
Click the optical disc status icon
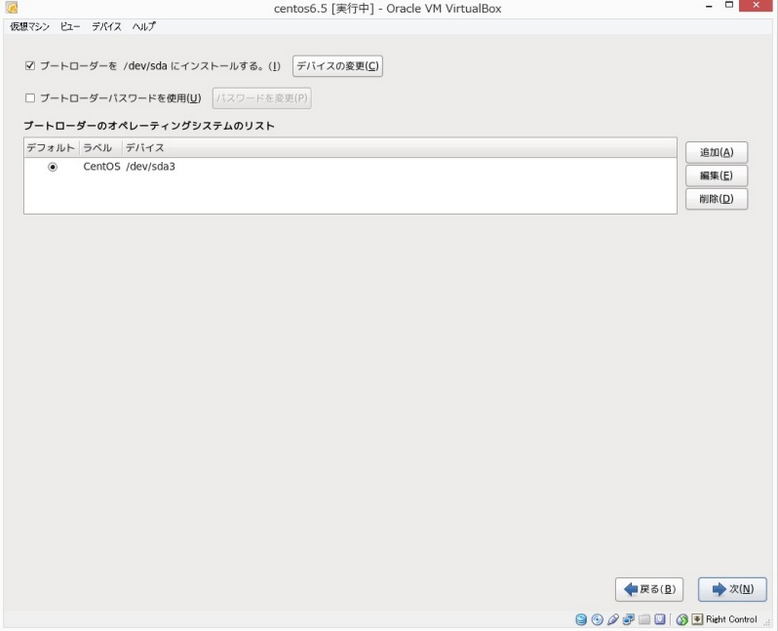(597, 619)
